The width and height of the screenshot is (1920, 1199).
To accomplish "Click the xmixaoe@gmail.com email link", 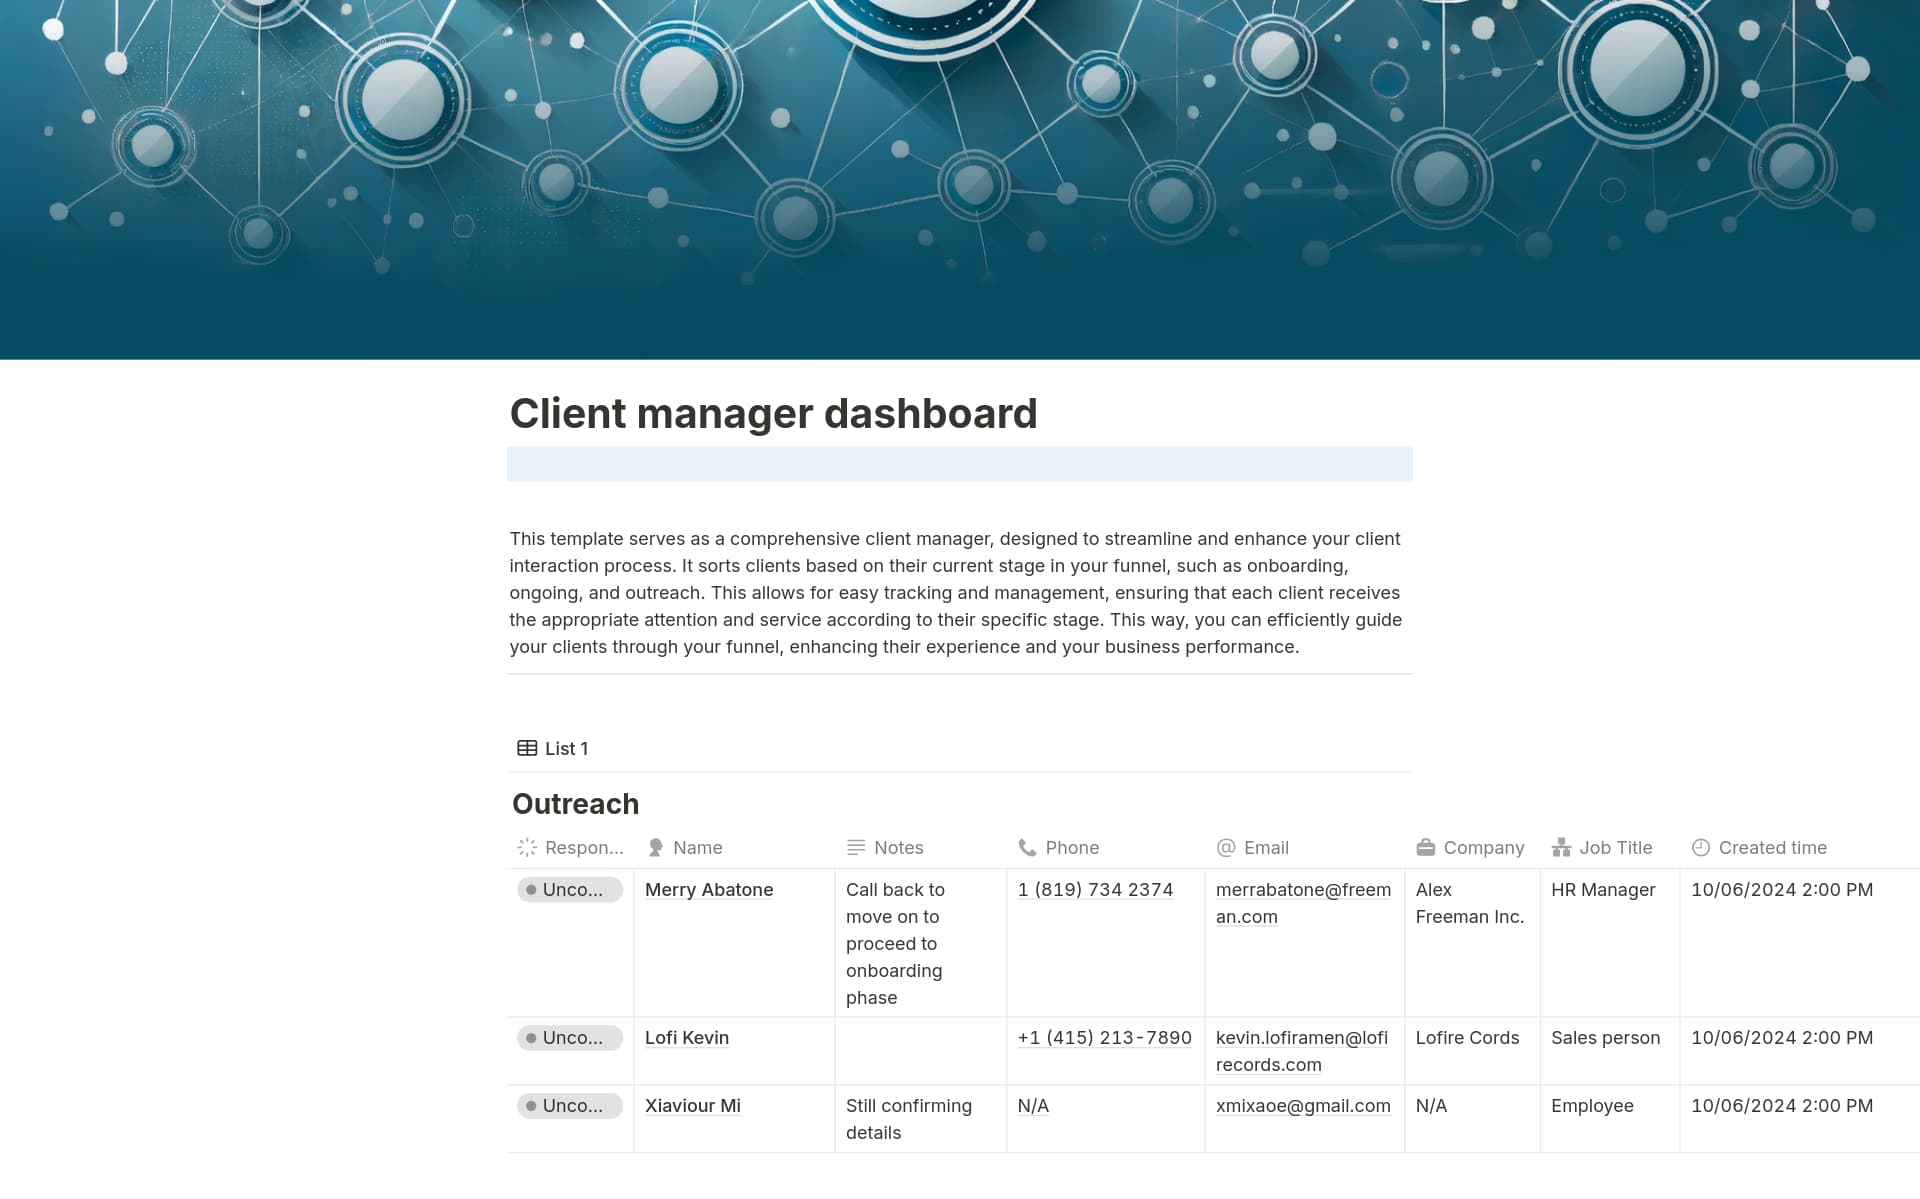I will tap(1303, 1106).
